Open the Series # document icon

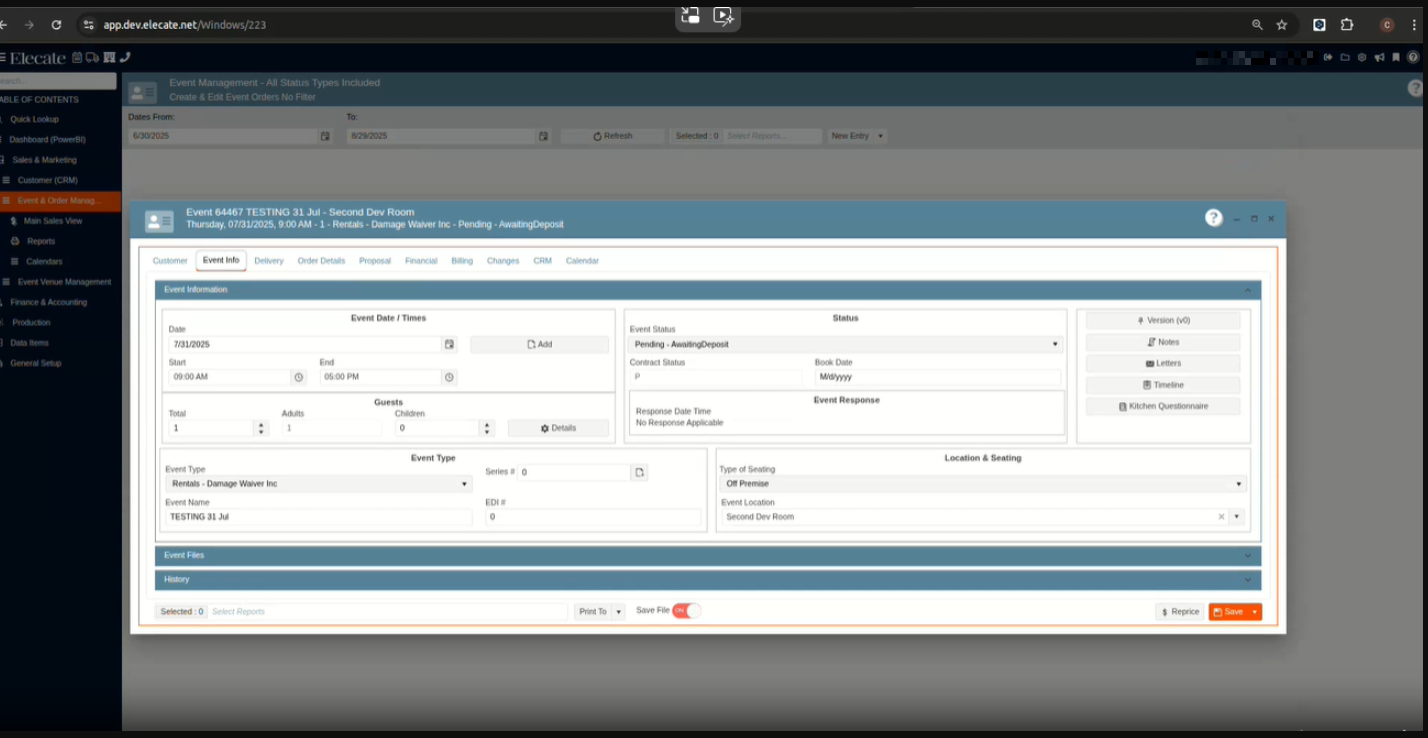(640, 472)
